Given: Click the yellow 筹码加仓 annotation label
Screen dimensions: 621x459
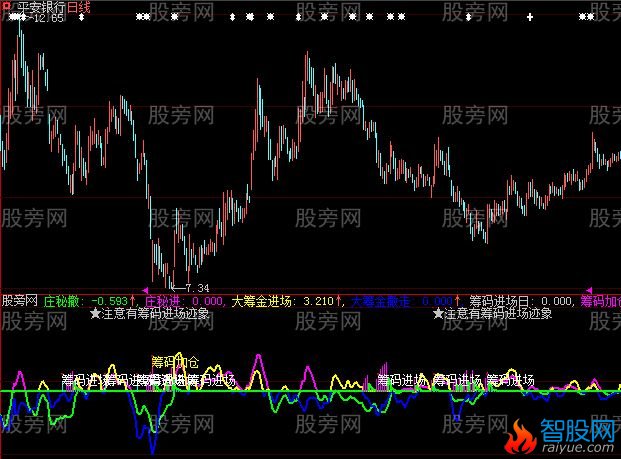Looking at the screenshot, I should (x=175, y=362).
